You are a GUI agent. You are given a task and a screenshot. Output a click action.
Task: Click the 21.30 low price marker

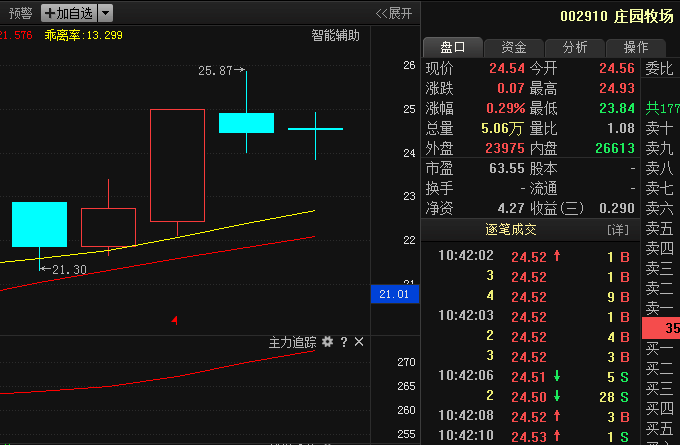point(63,269)
